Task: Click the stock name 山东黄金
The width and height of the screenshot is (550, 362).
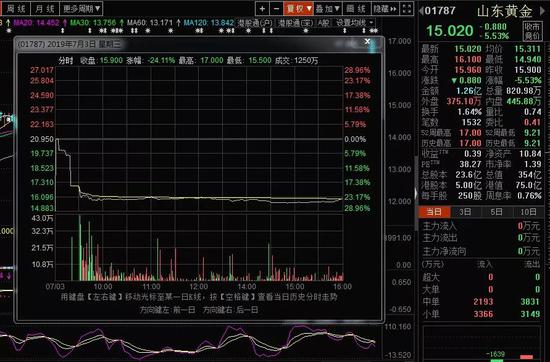Action: tap(504, 11)
